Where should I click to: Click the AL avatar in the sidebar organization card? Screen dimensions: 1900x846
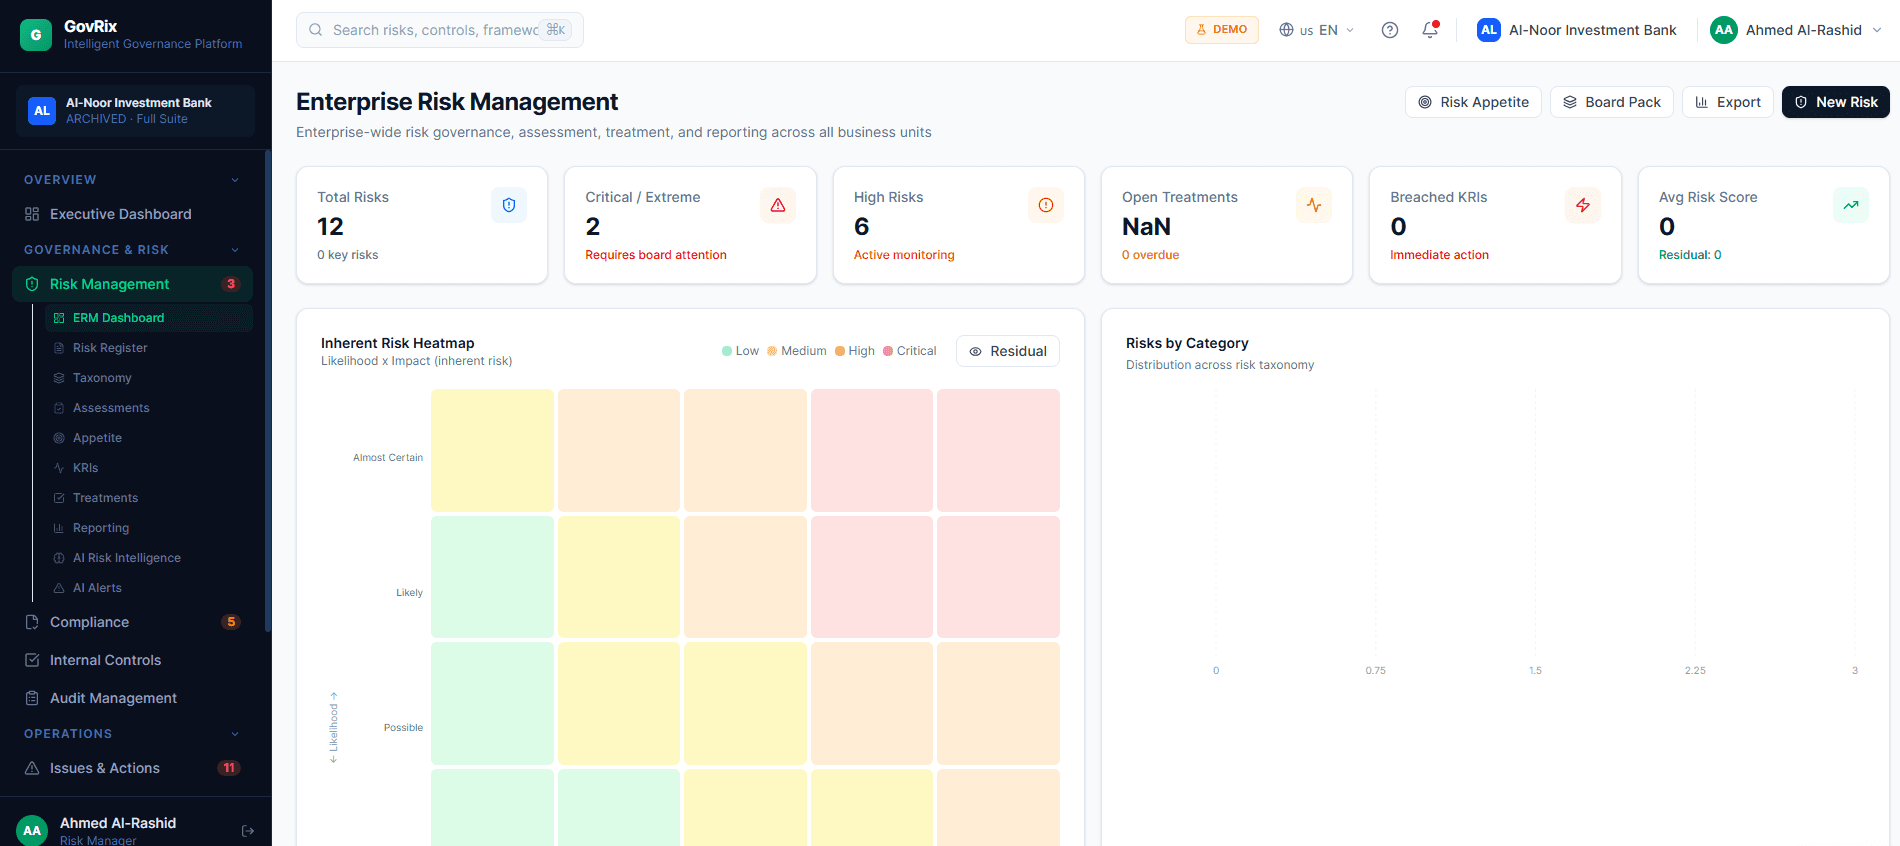click(42, 110)
